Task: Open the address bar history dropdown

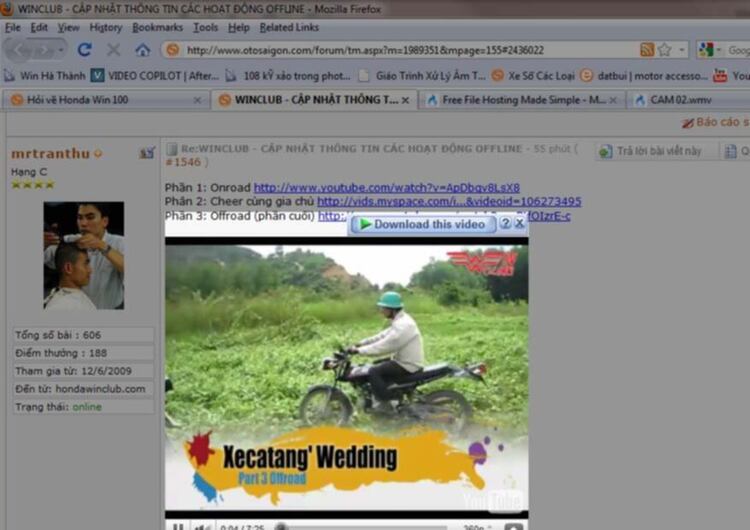Action: click(682, 50)
